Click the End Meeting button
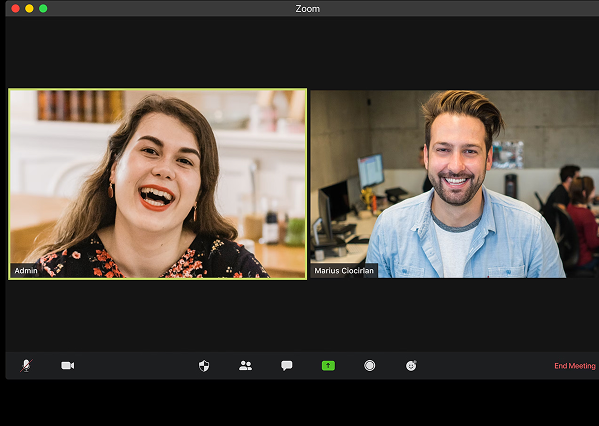The image size is (599, 426). tap(575, 366)
